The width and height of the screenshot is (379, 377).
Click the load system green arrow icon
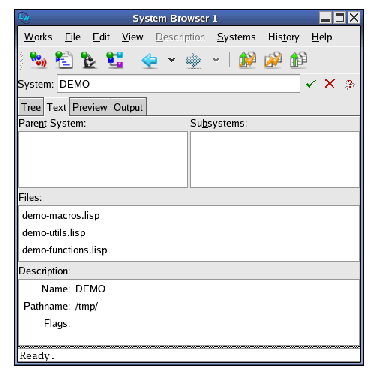point(298,60)
